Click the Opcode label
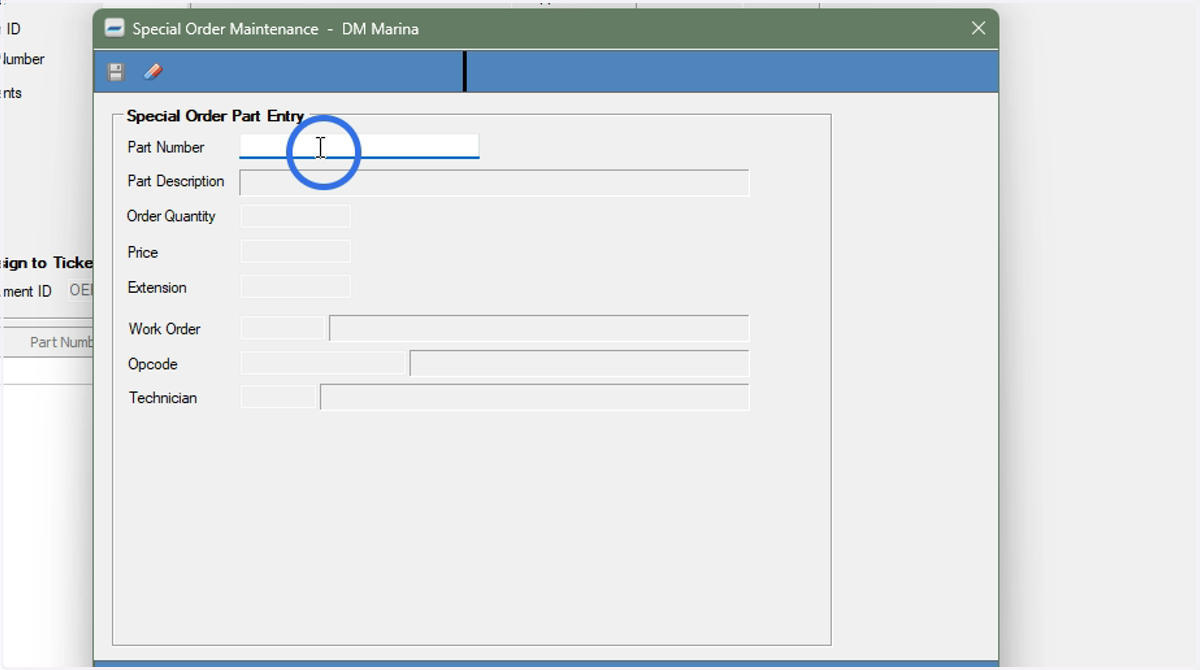The height and width of the screenshot is (670, 1200). coord(153,364)
